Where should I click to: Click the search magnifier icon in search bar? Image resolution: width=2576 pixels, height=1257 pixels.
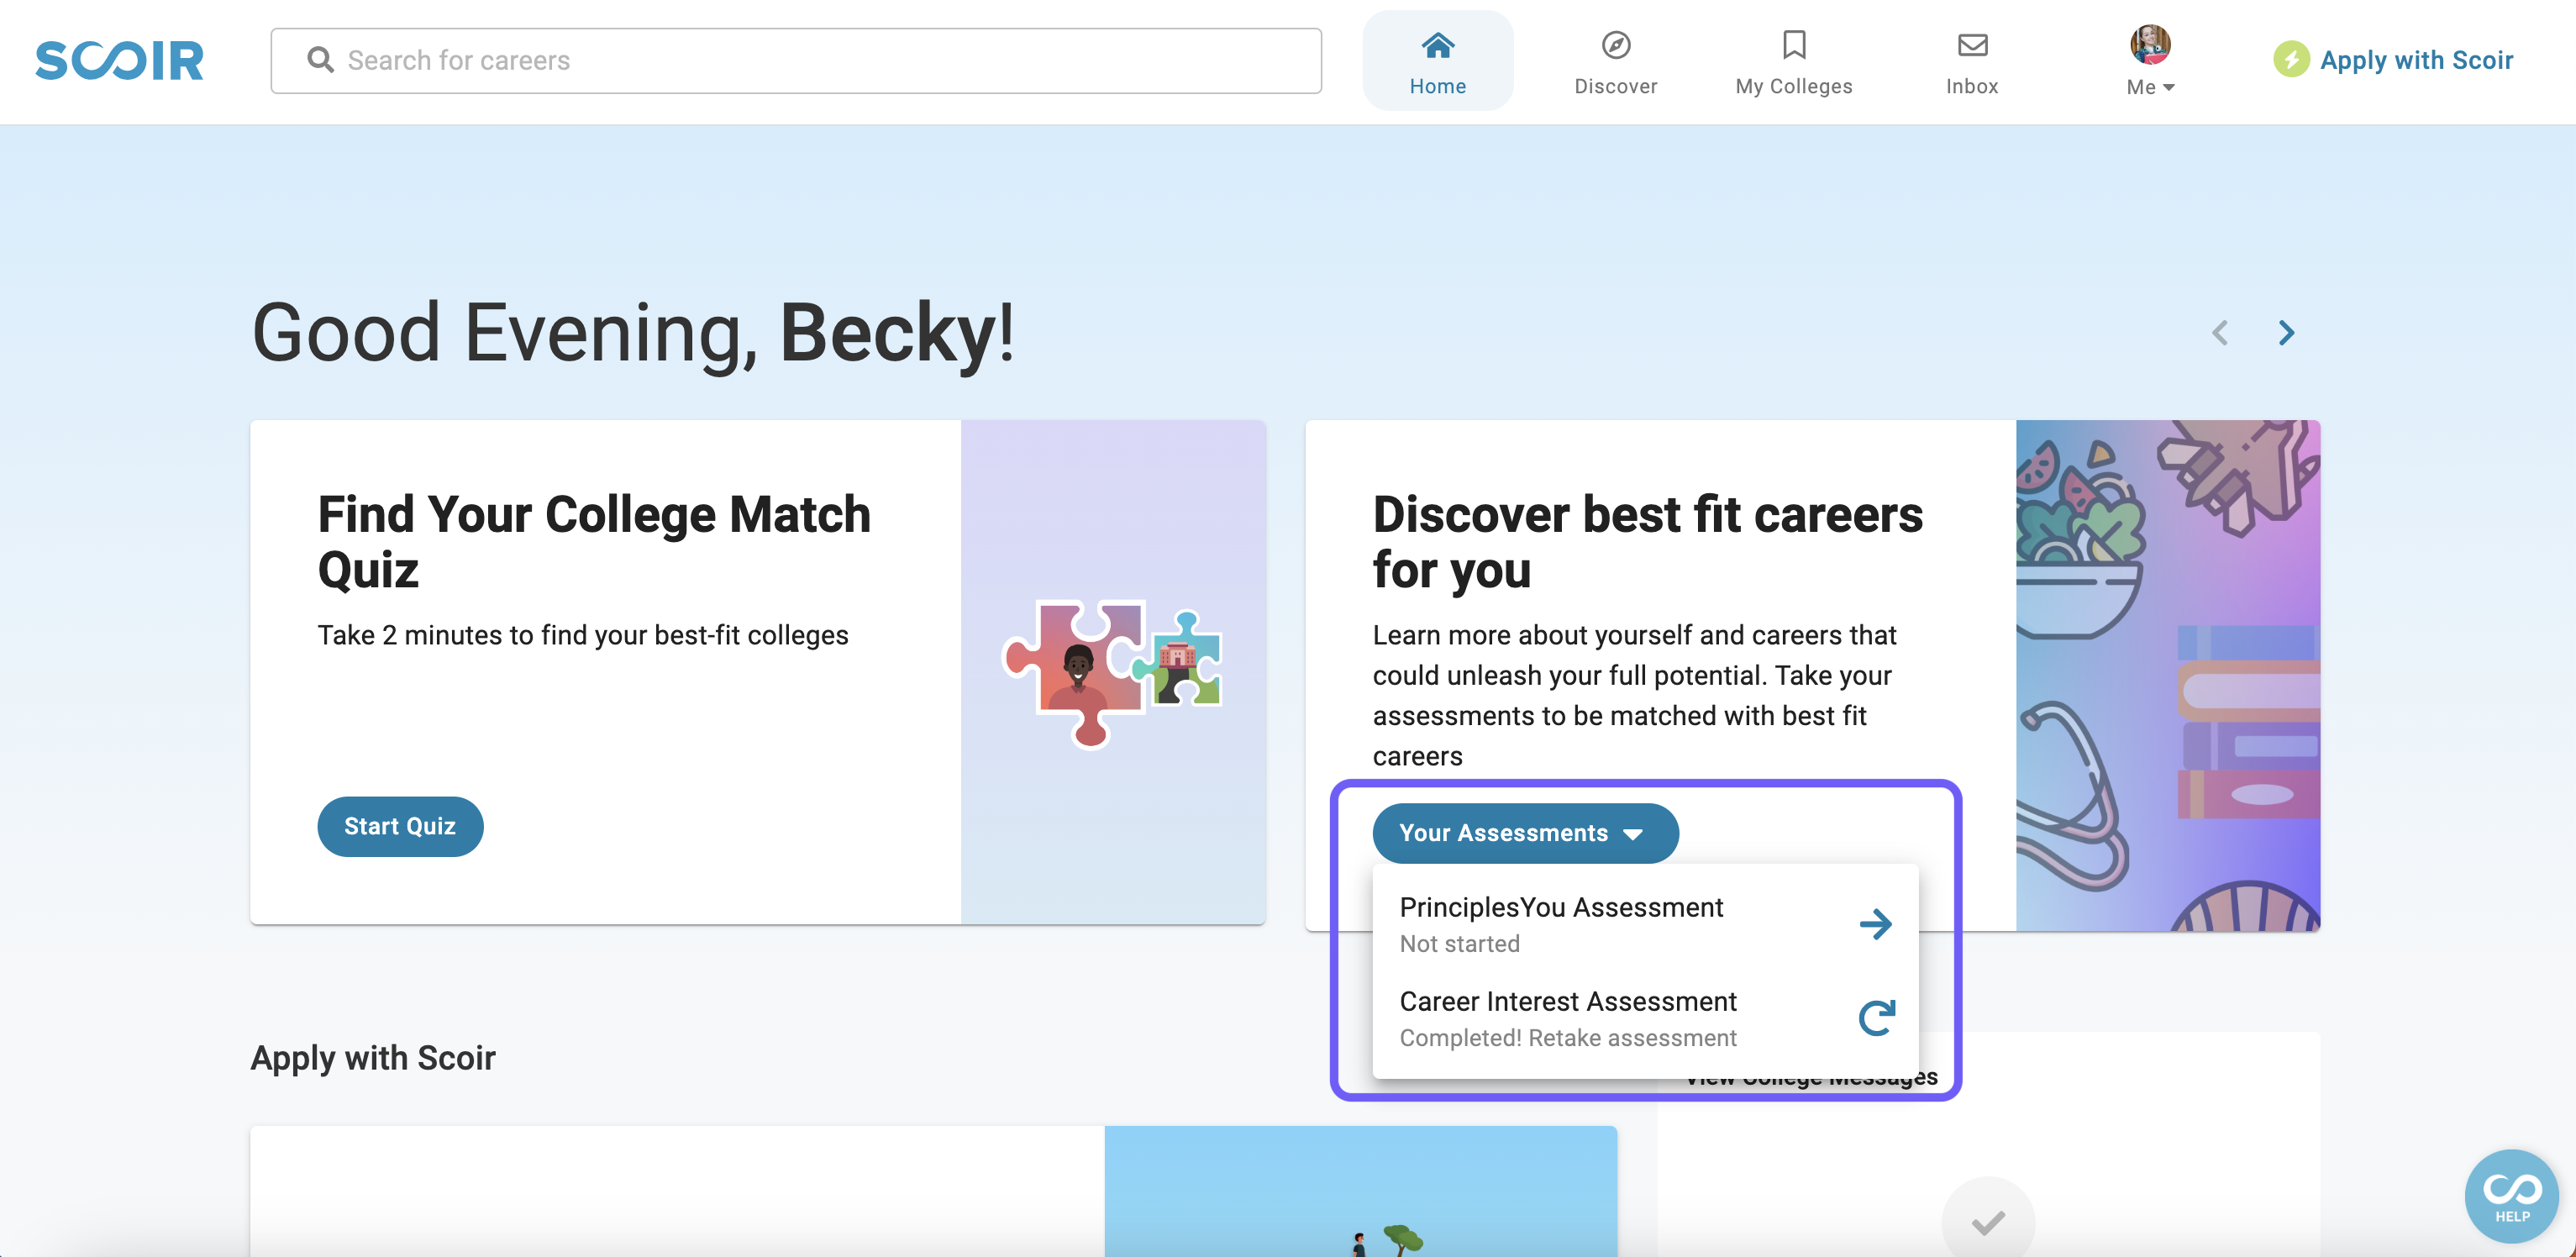(318, 60)
